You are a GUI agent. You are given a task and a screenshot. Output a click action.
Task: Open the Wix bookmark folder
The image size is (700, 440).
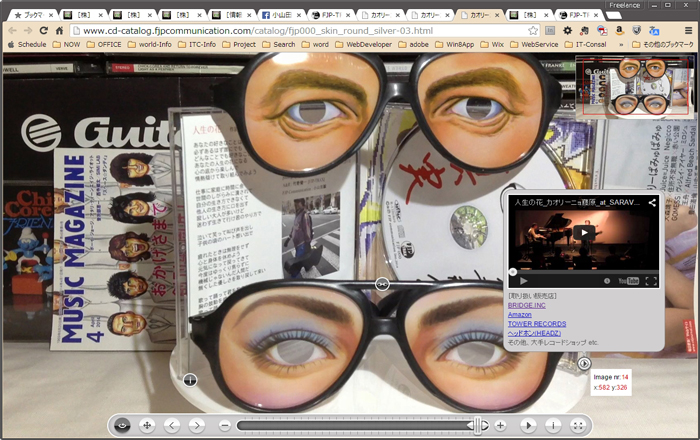tap(492, 45)
